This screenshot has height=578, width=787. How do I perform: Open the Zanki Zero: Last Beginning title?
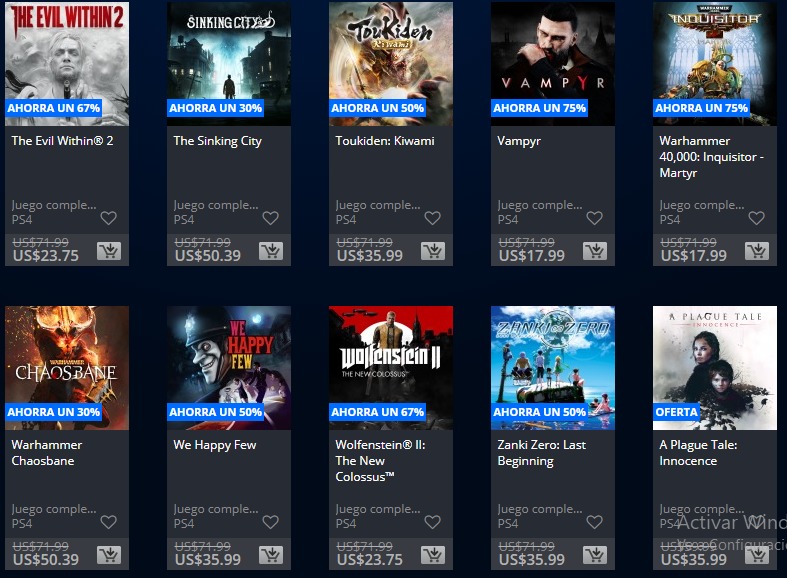[542, 453]
